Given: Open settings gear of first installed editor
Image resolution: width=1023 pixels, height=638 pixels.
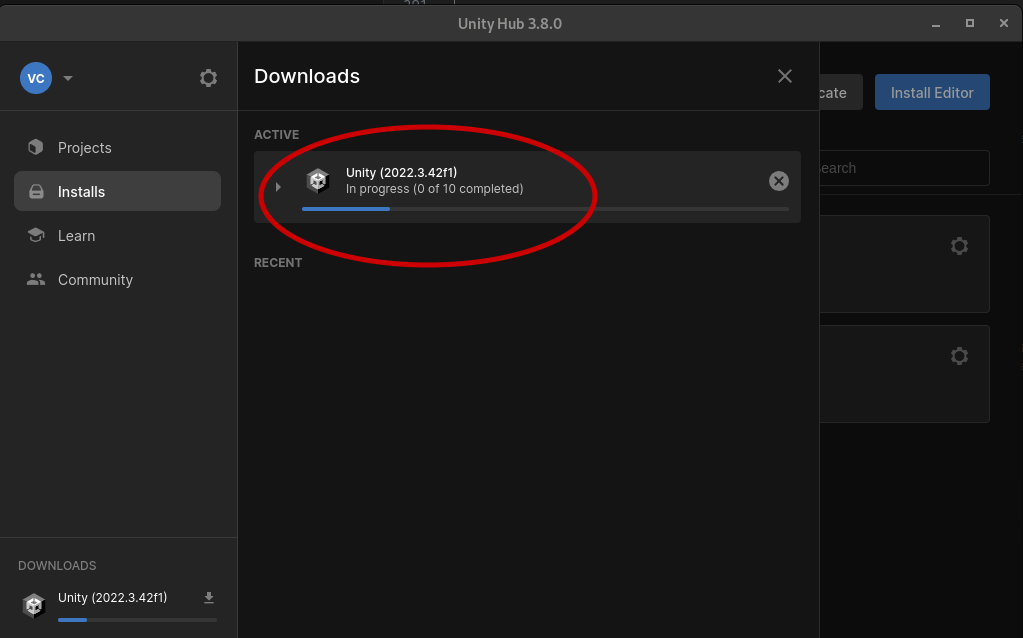Looking at the screenshot, I should click(959, 246).
